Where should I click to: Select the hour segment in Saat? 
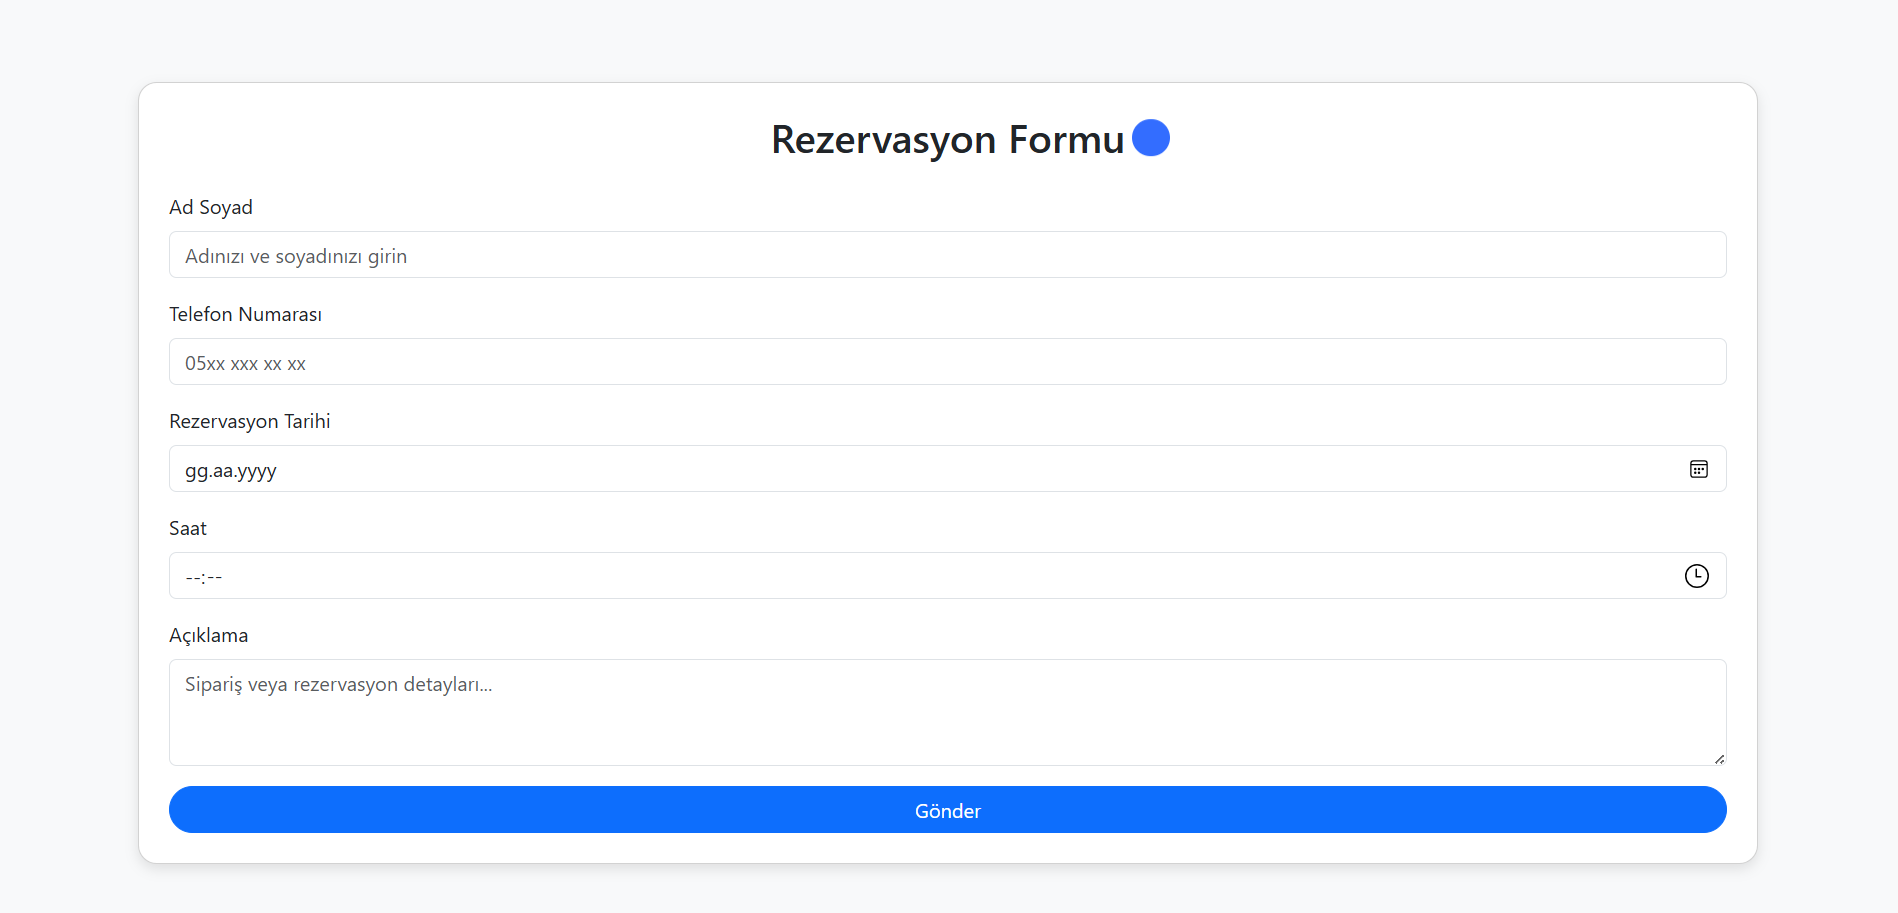(x=192, y=577)
